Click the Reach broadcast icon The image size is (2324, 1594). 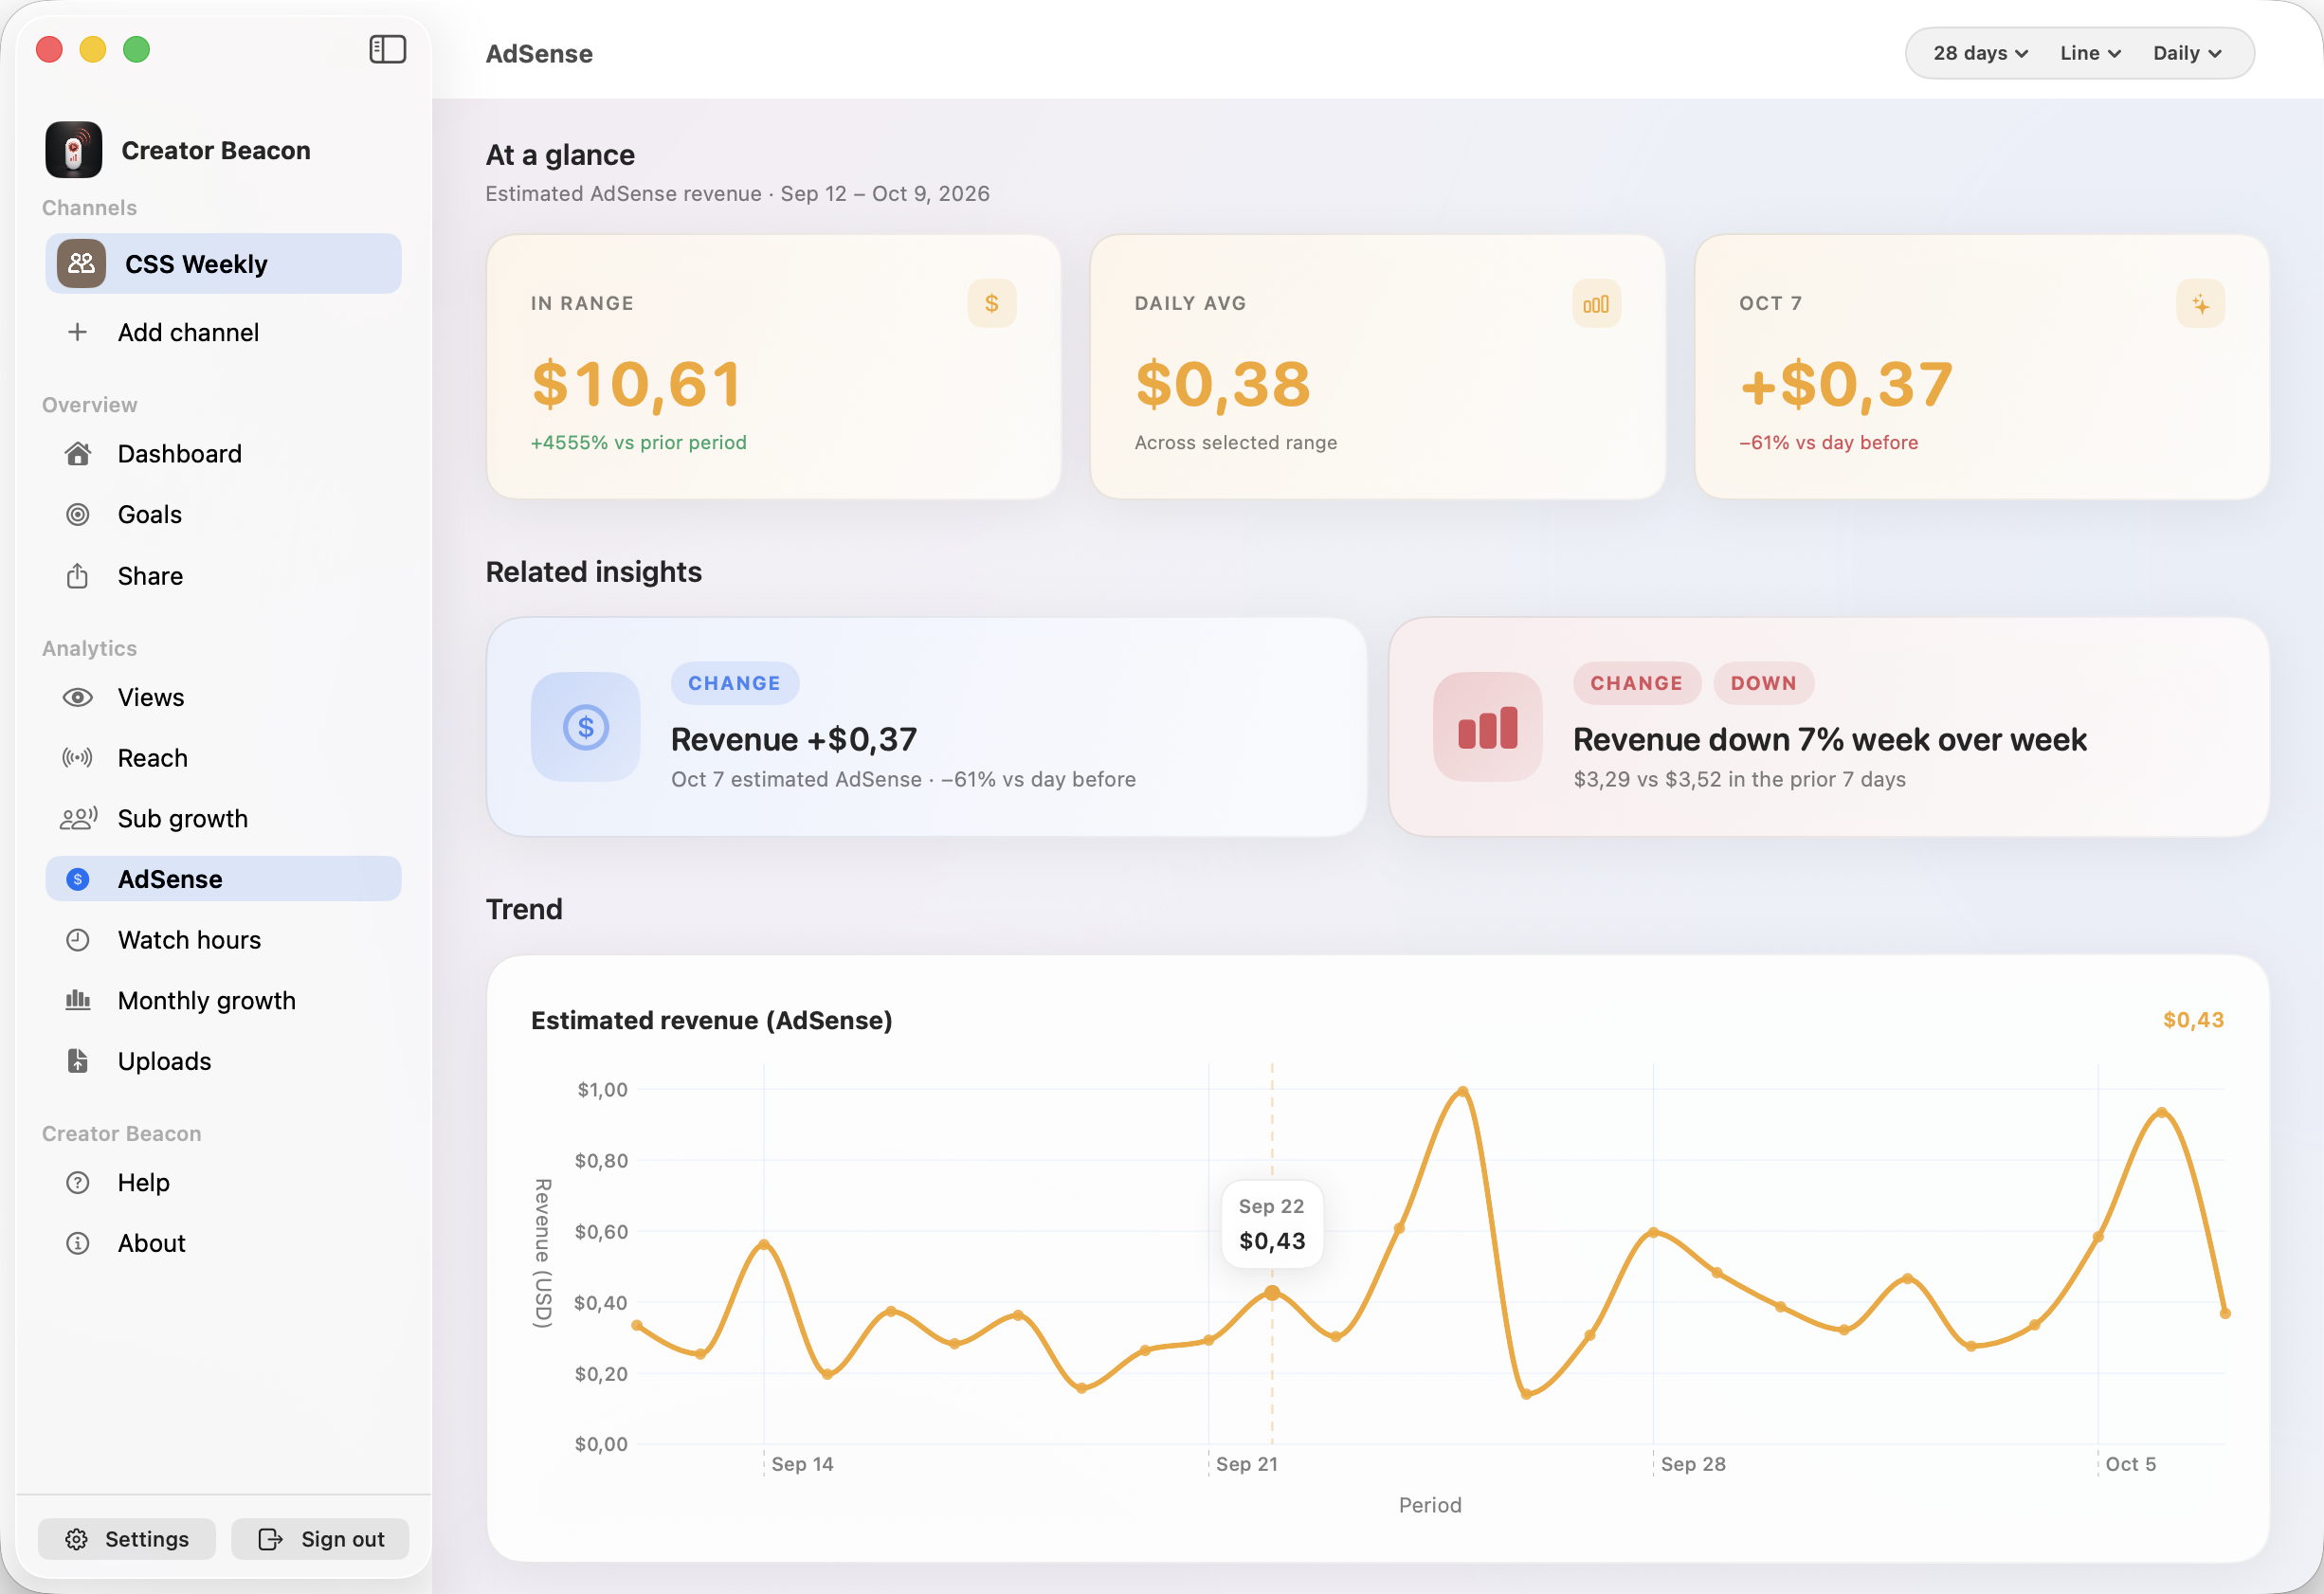coord(78,758)
